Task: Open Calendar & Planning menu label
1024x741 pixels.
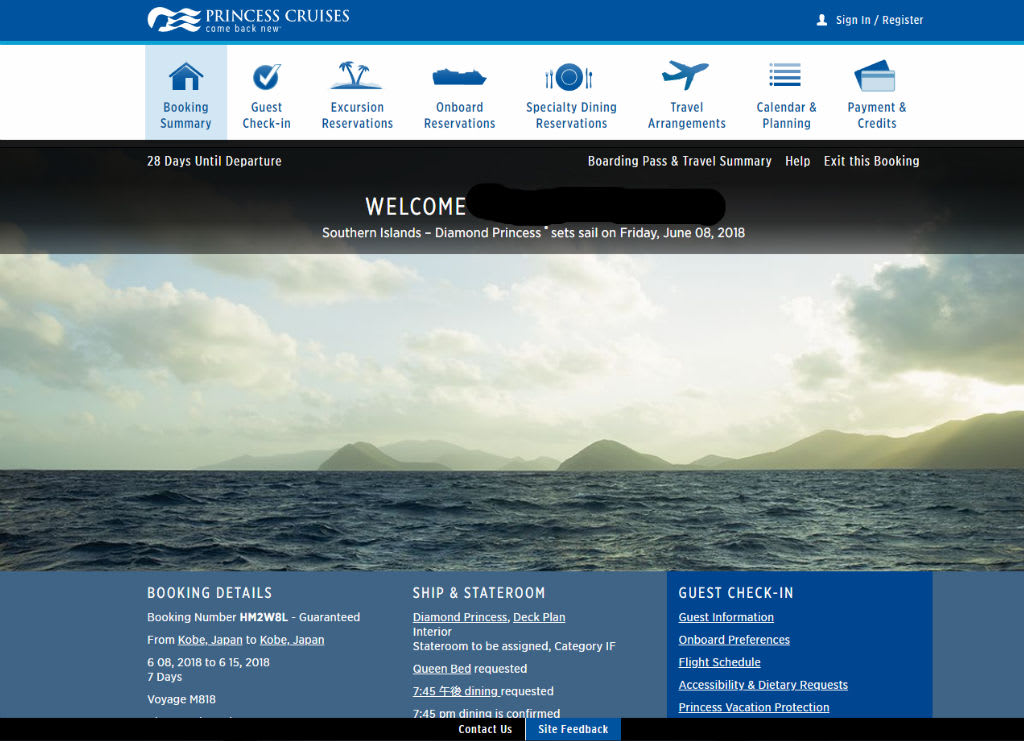Action: pyautogui.click(x=786, y=115)
